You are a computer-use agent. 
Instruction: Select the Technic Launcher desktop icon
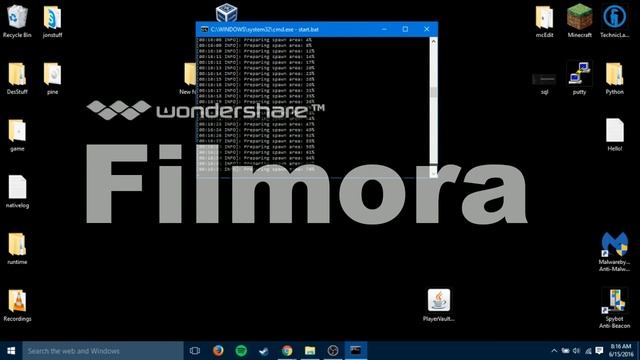(x=614, y=21)
